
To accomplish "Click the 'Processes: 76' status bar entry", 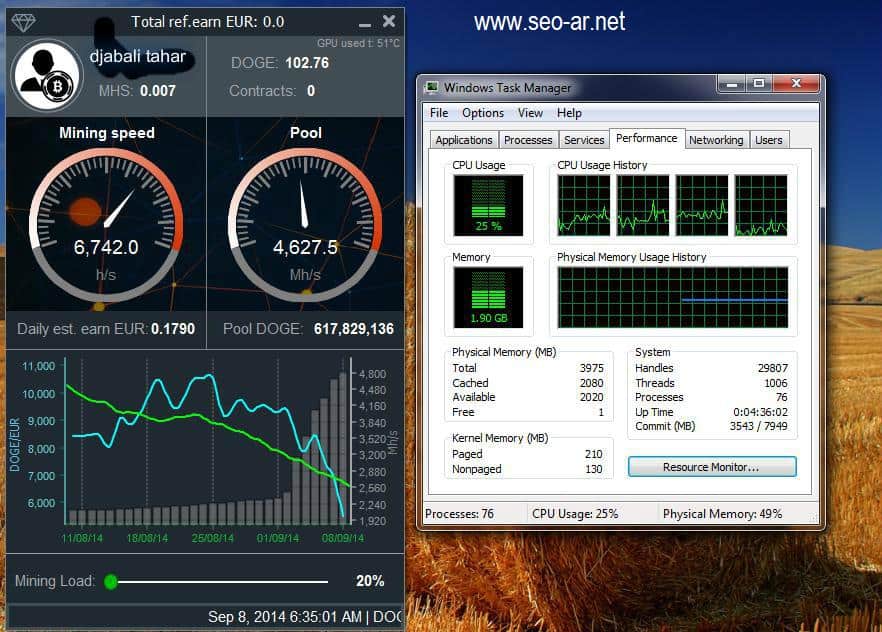I will pyautogui.click(x=460, y=514).
